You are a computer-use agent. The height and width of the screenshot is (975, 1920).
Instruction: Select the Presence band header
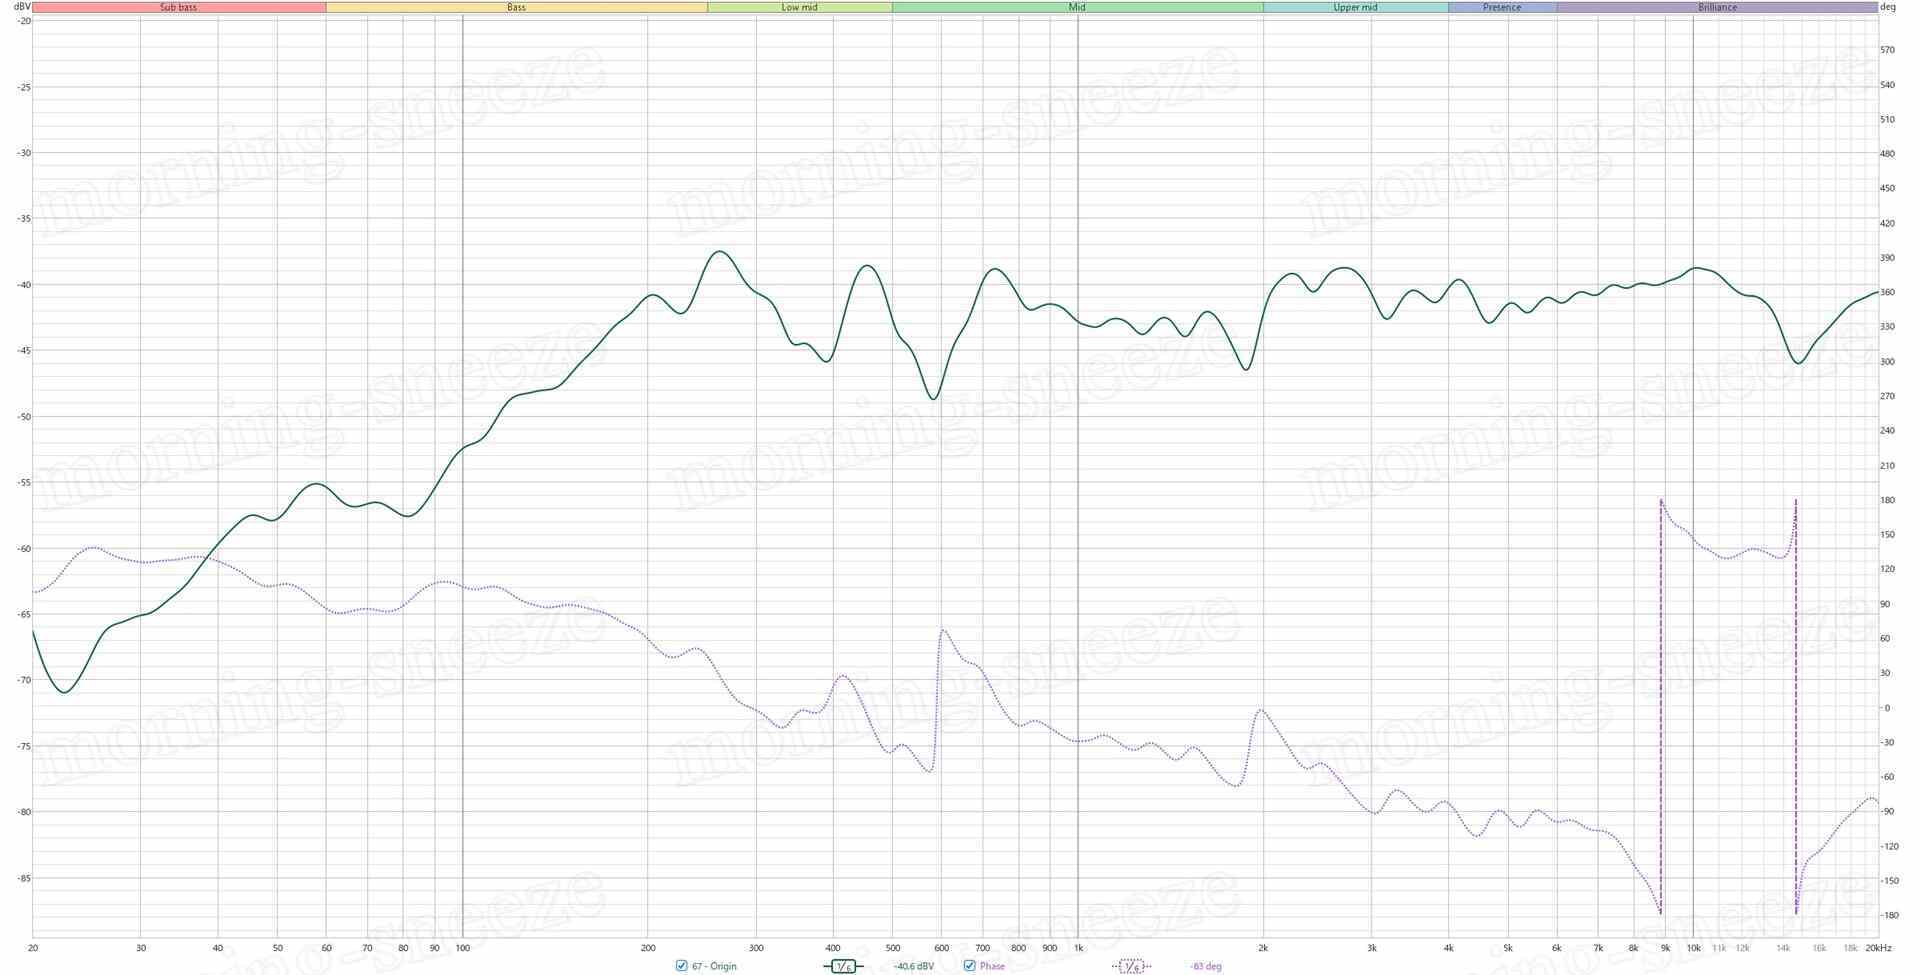[1502, 7]
